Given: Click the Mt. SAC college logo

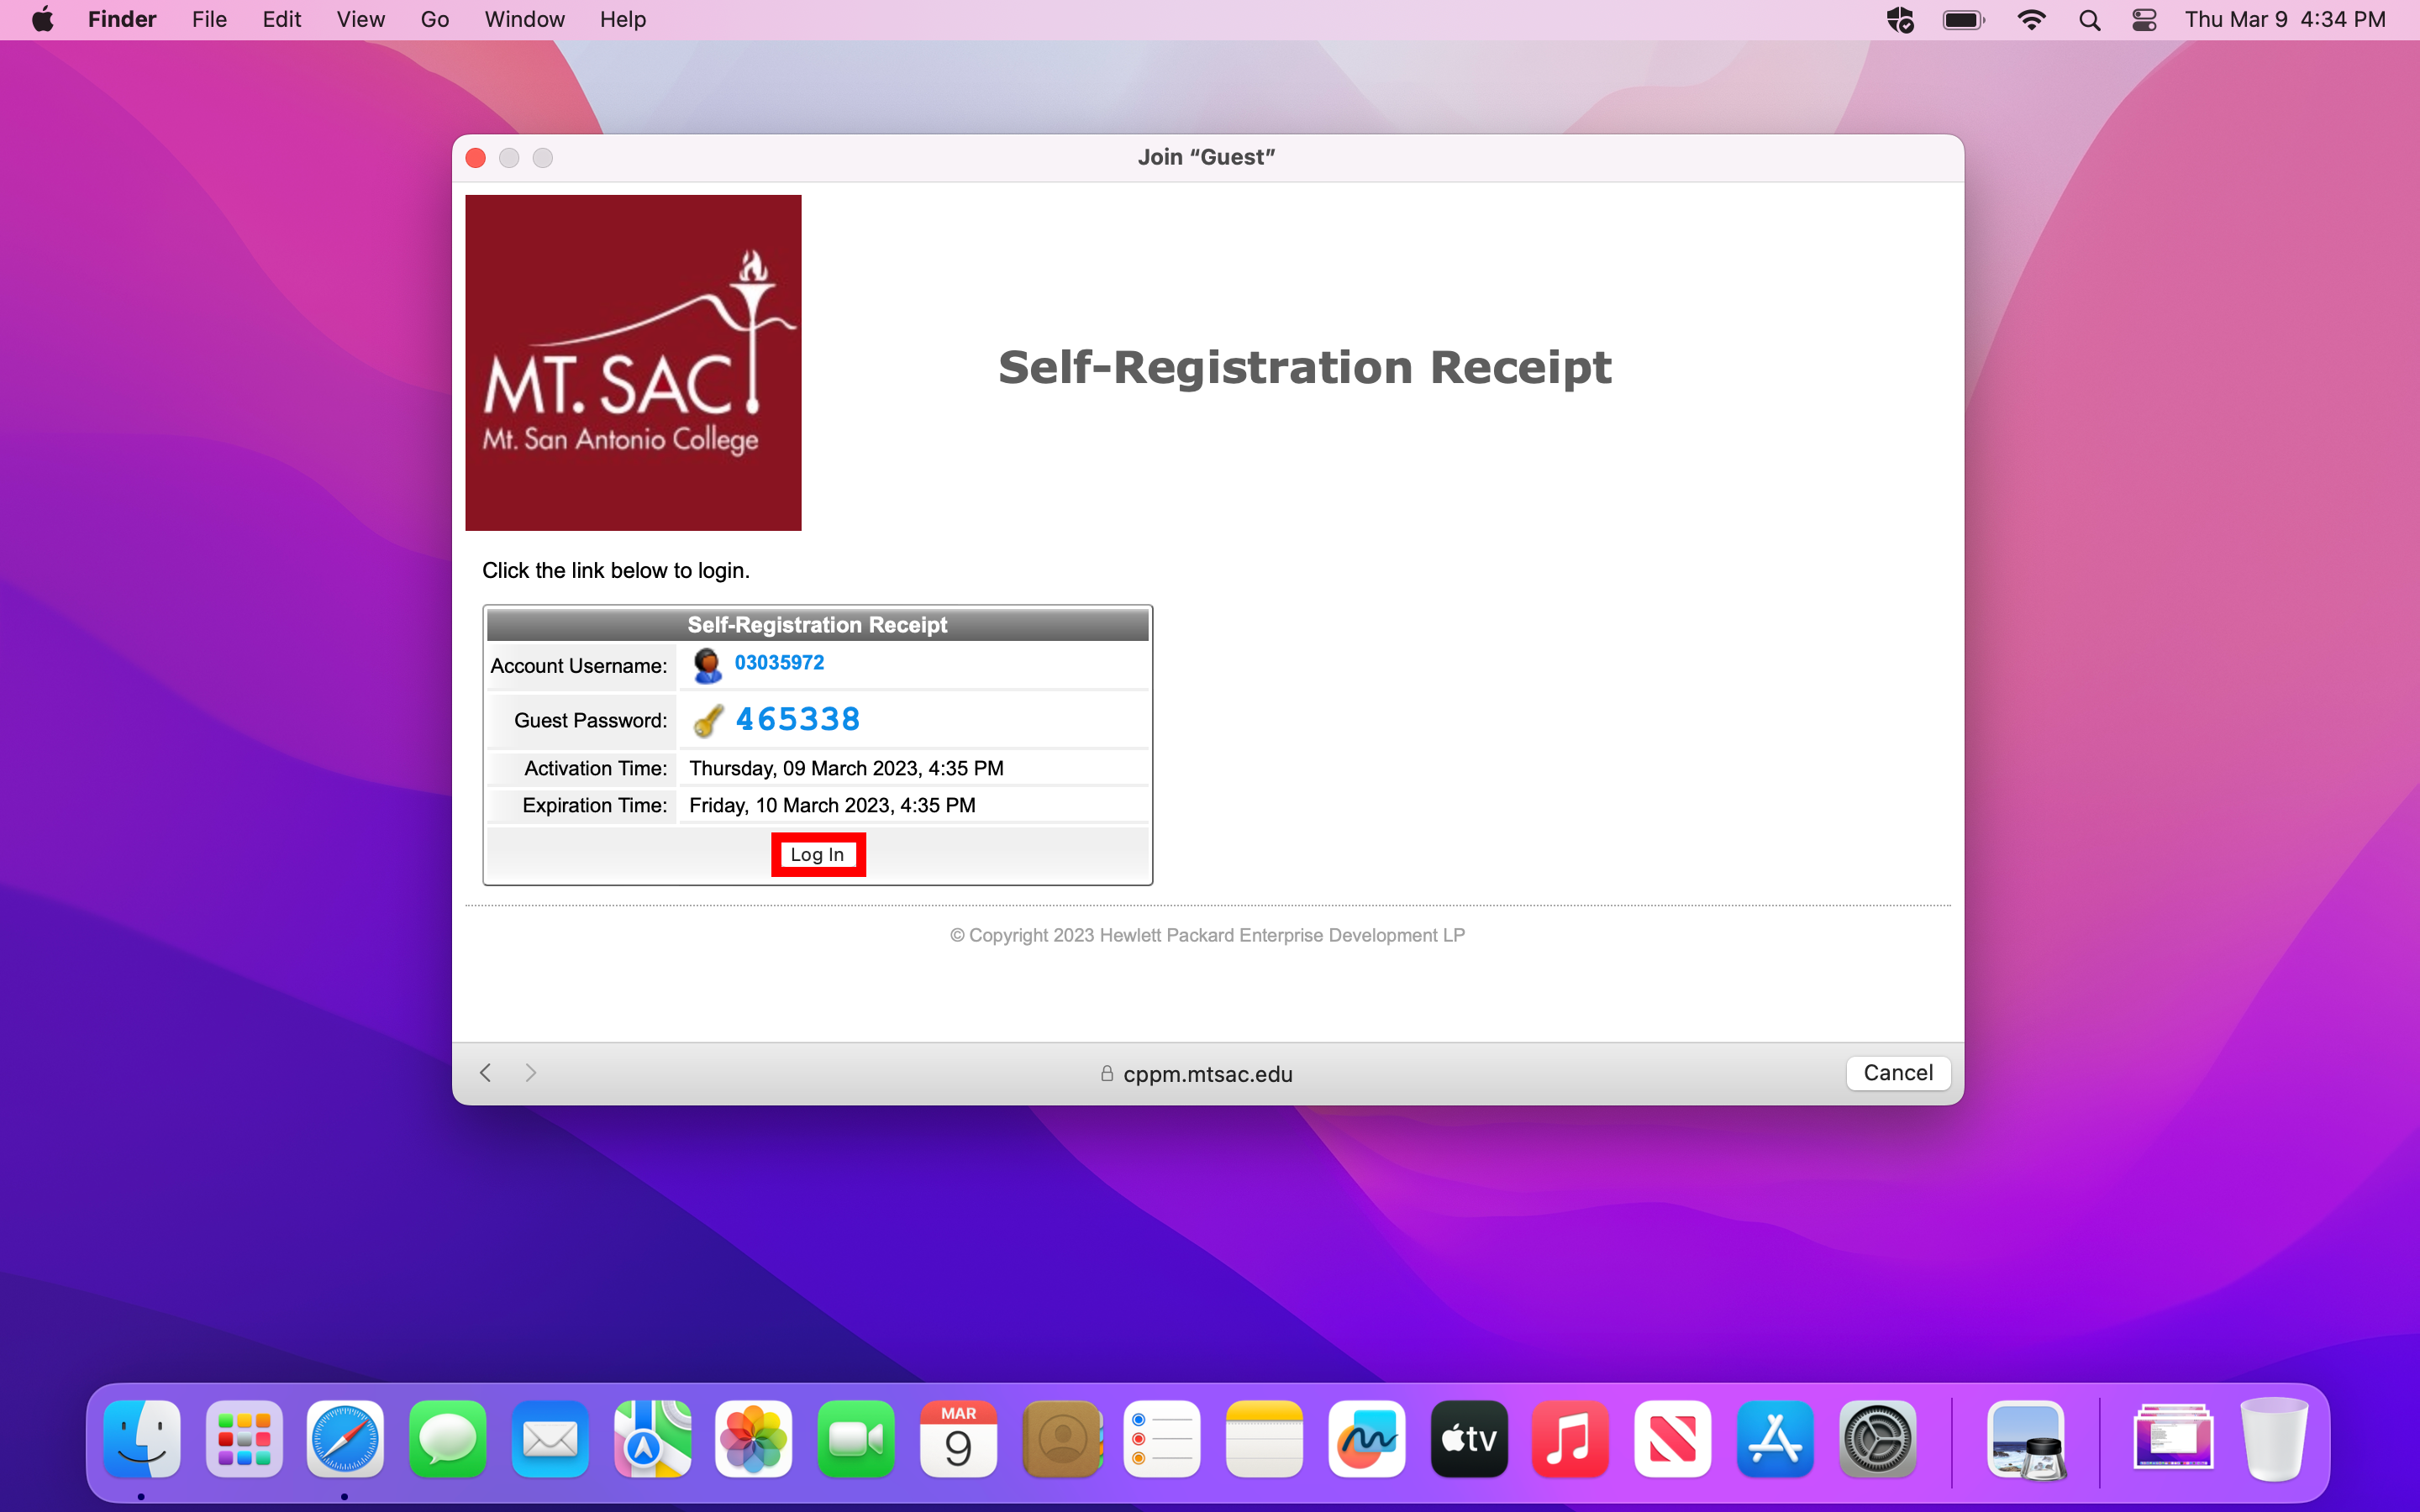Looking at the screenshot, I should [633, 362].
